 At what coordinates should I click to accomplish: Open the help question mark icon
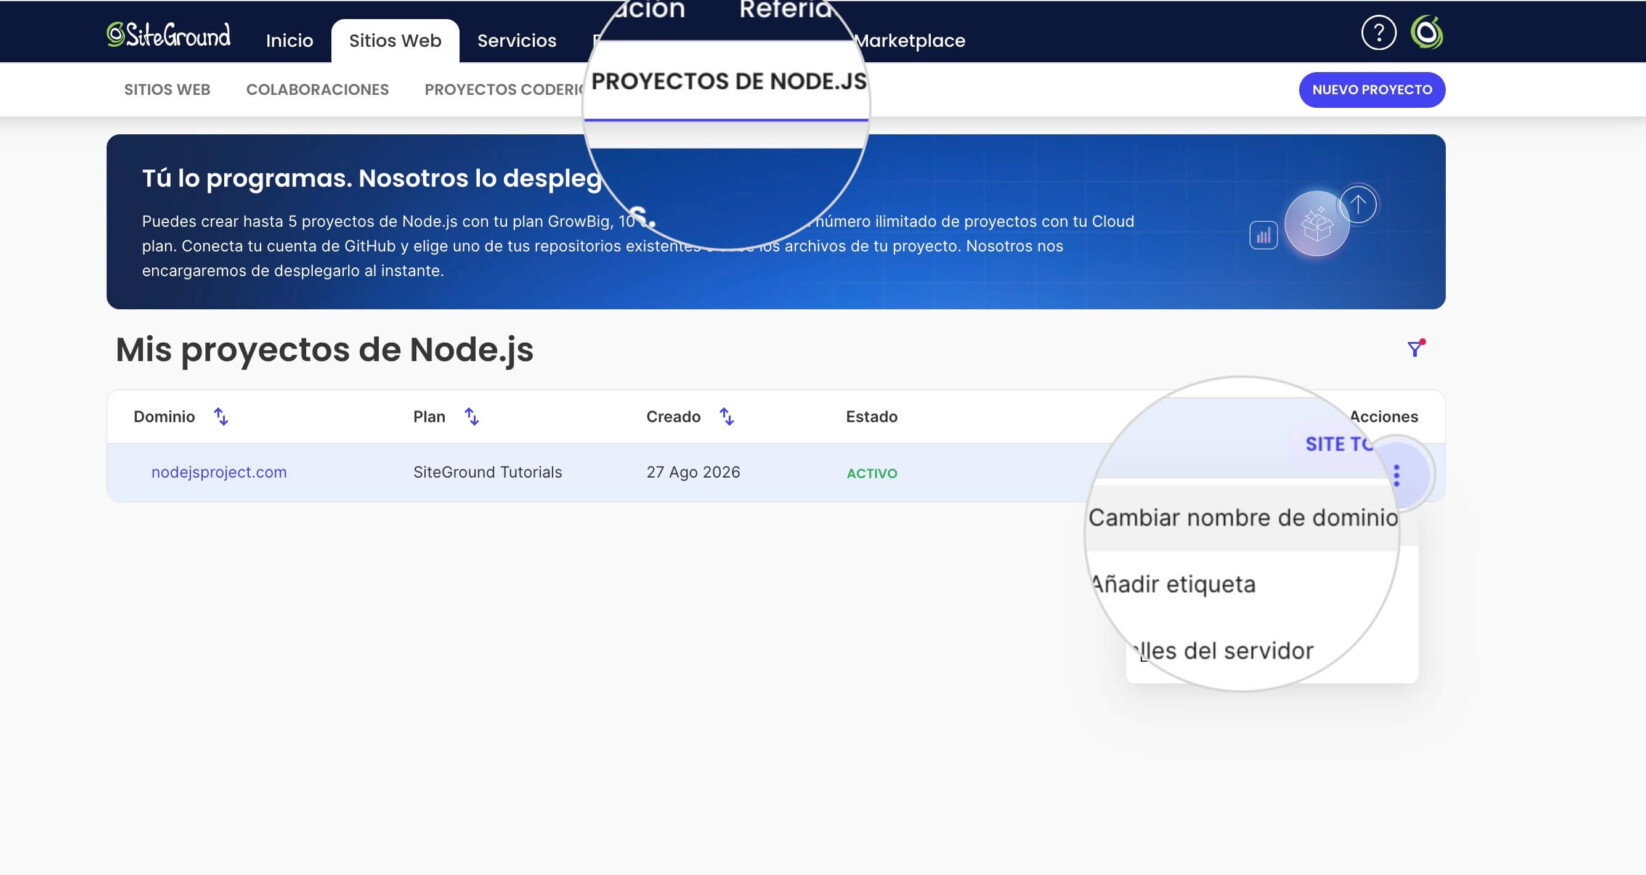click(x=1378, y=33)
